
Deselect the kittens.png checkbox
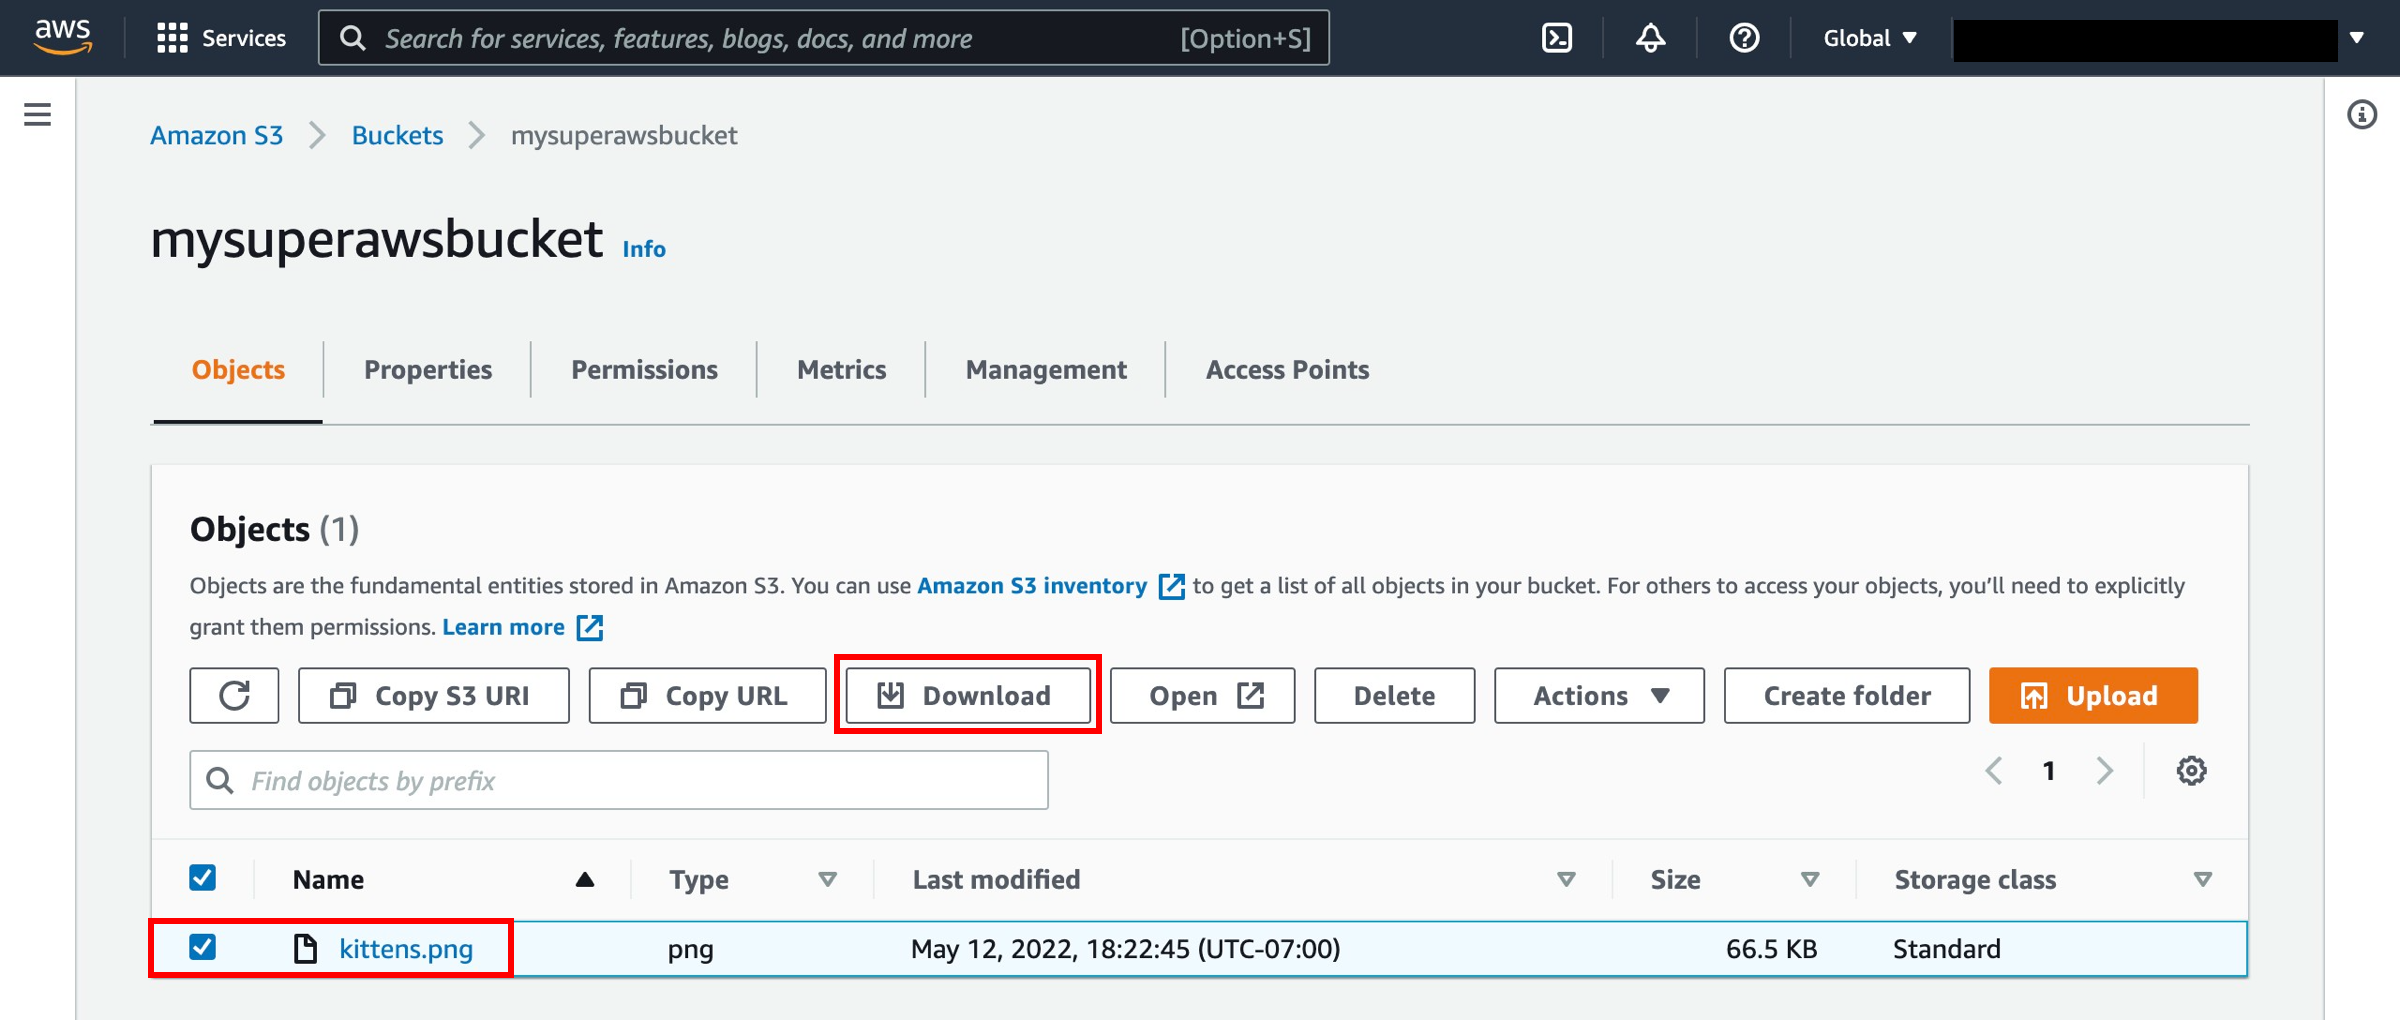pyautogui.click(x=203, y=947)
